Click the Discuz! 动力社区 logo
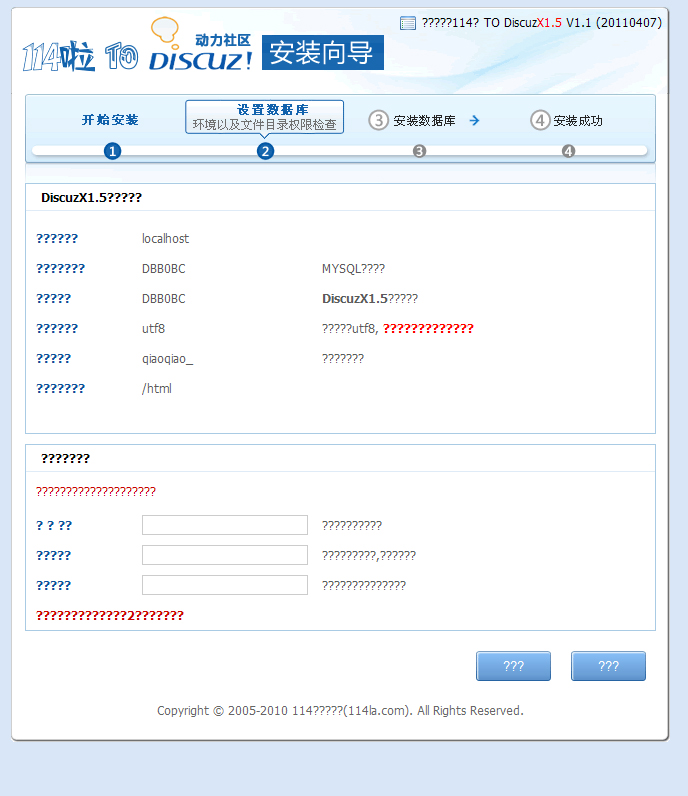The width and height of the screenshot is (688, 796). [201, 44]
